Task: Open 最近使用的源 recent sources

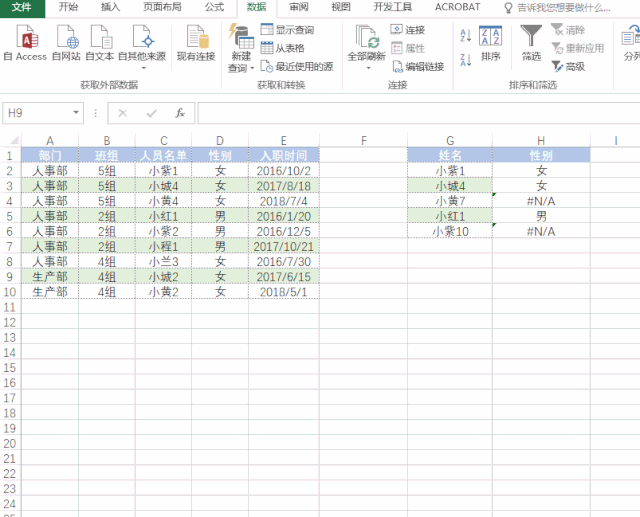Action: tap(297, 67)
